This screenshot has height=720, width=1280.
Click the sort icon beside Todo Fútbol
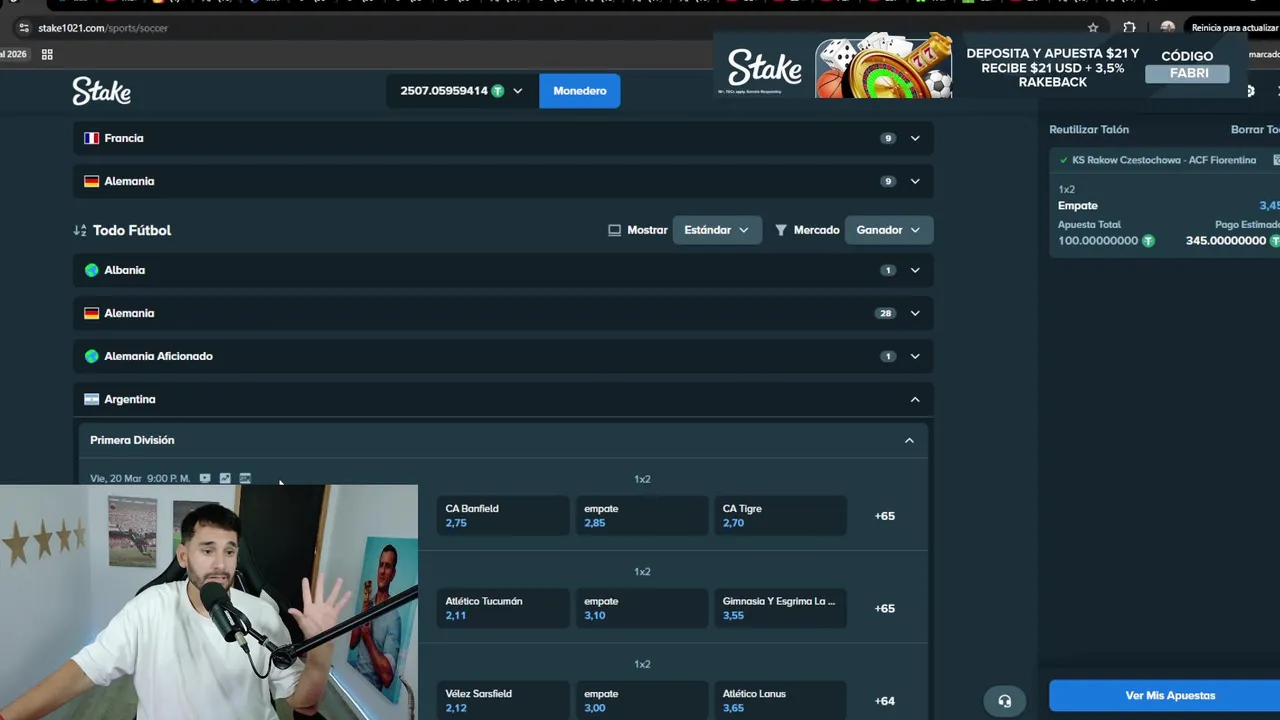click(x=80, y=230)
